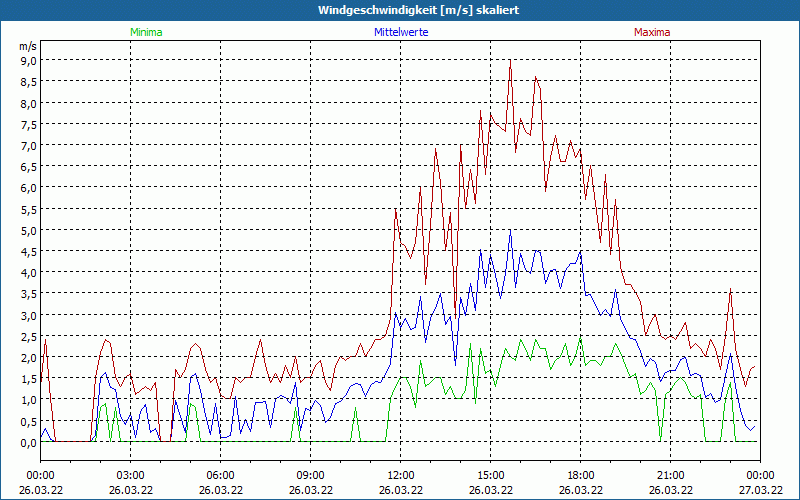Click the m/s unit label above the y-axis

tap(27, 46)
